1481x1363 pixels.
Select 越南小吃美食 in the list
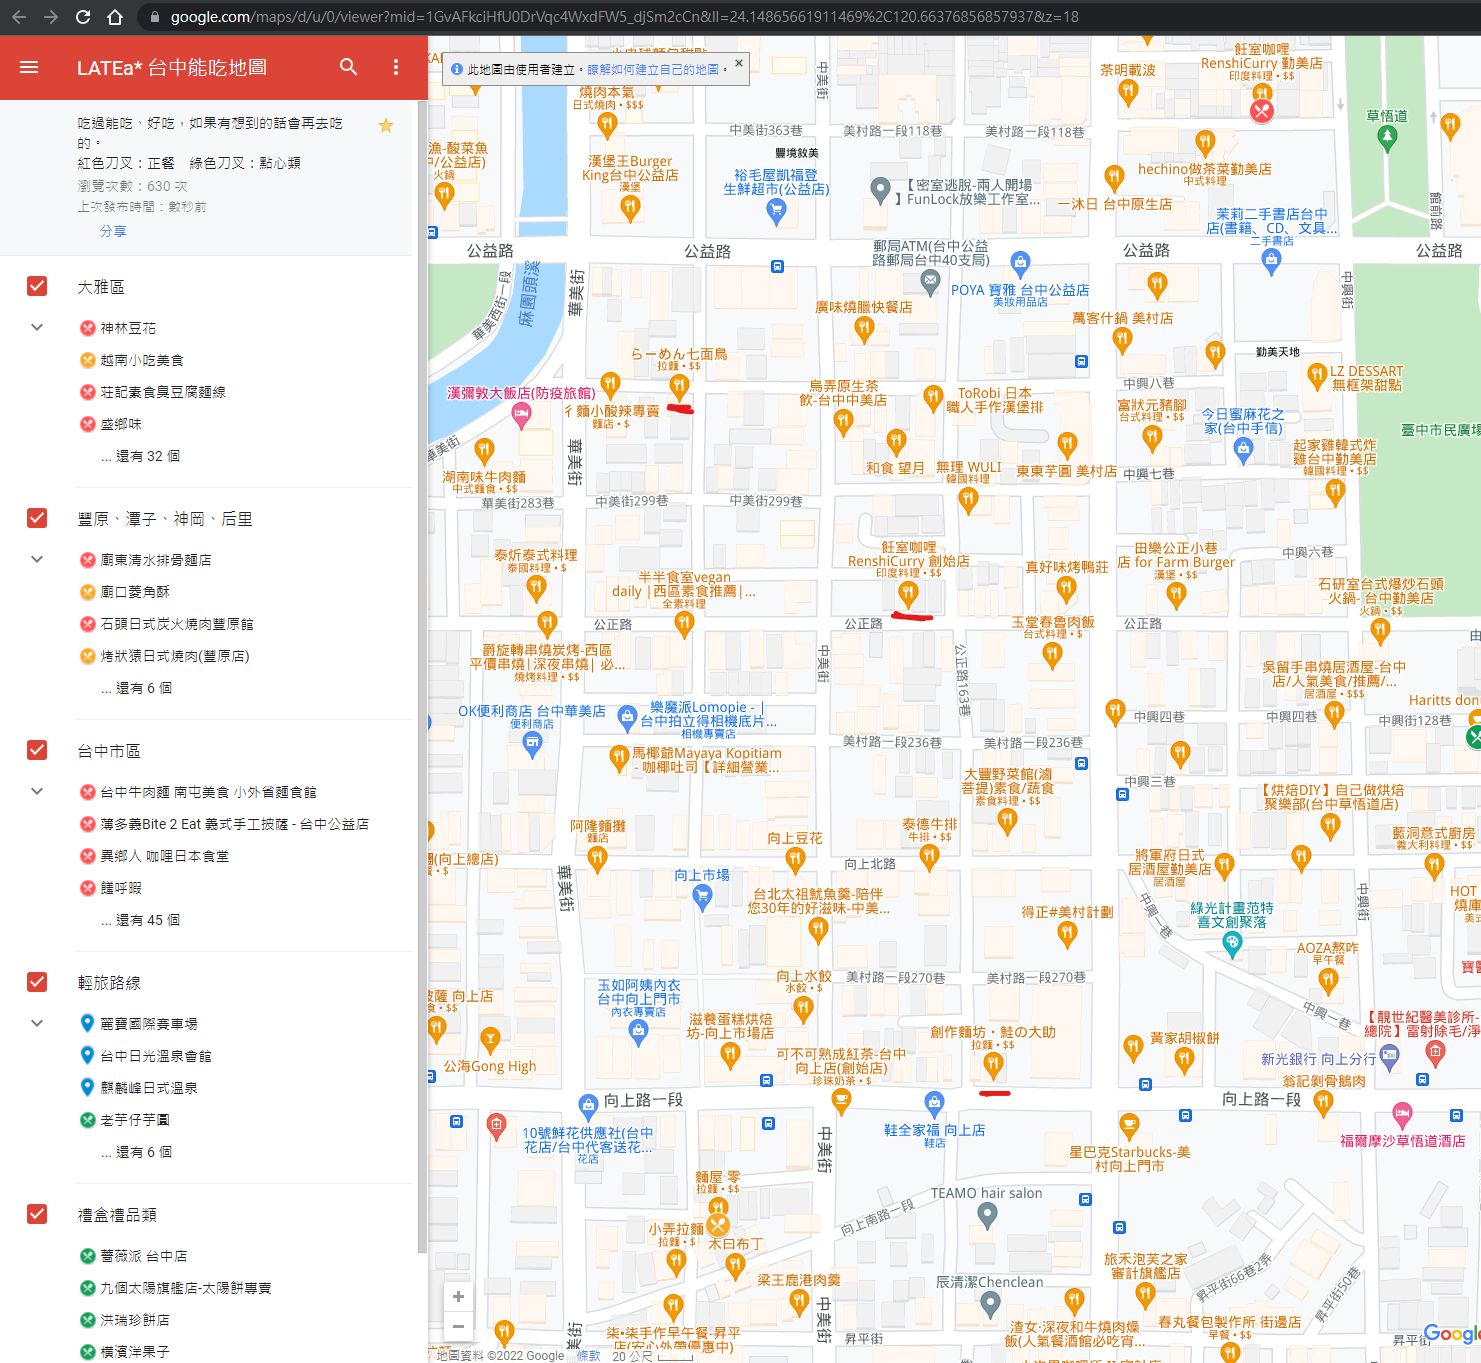142,360
